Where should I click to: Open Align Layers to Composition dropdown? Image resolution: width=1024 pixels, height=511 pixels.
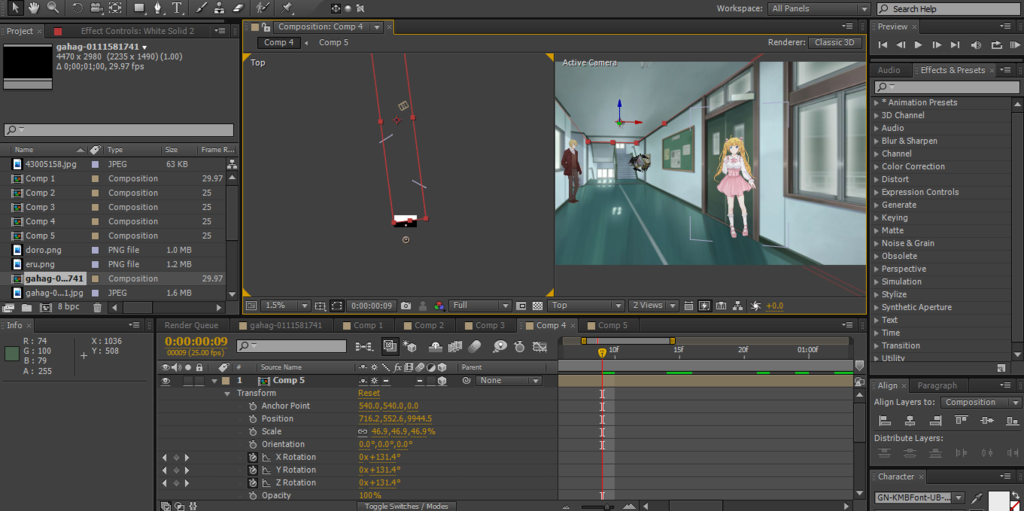[x=982, y=403]
